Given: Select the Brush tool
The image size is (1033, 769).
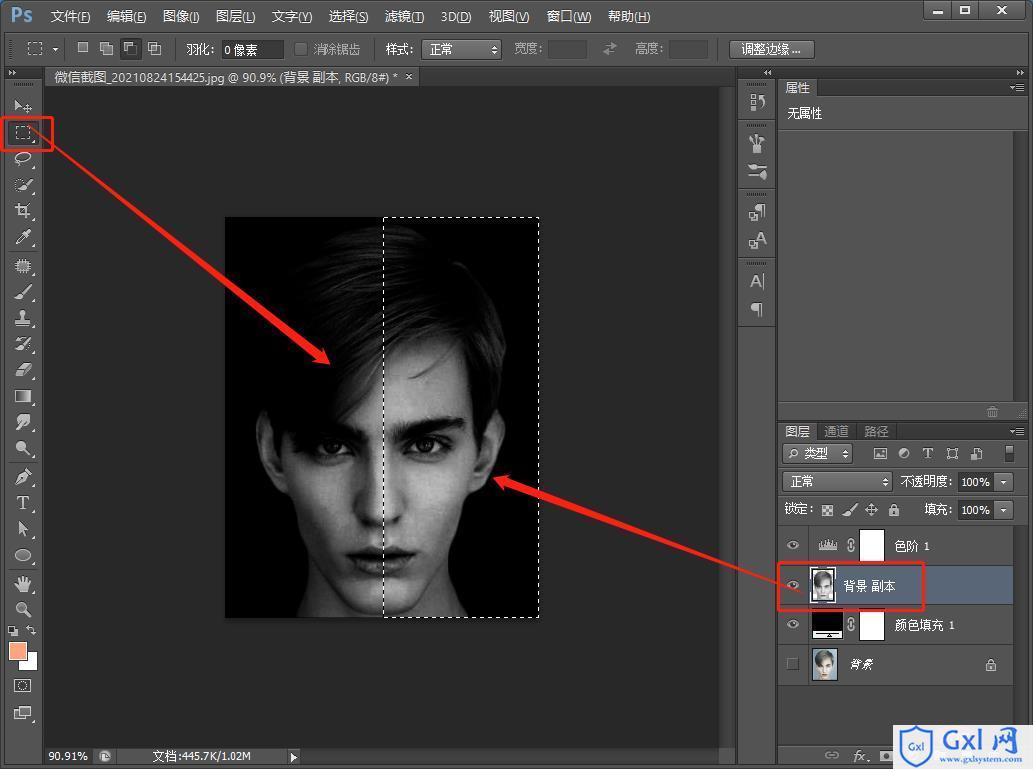Looking at the screenshot, I should [23, 292].
